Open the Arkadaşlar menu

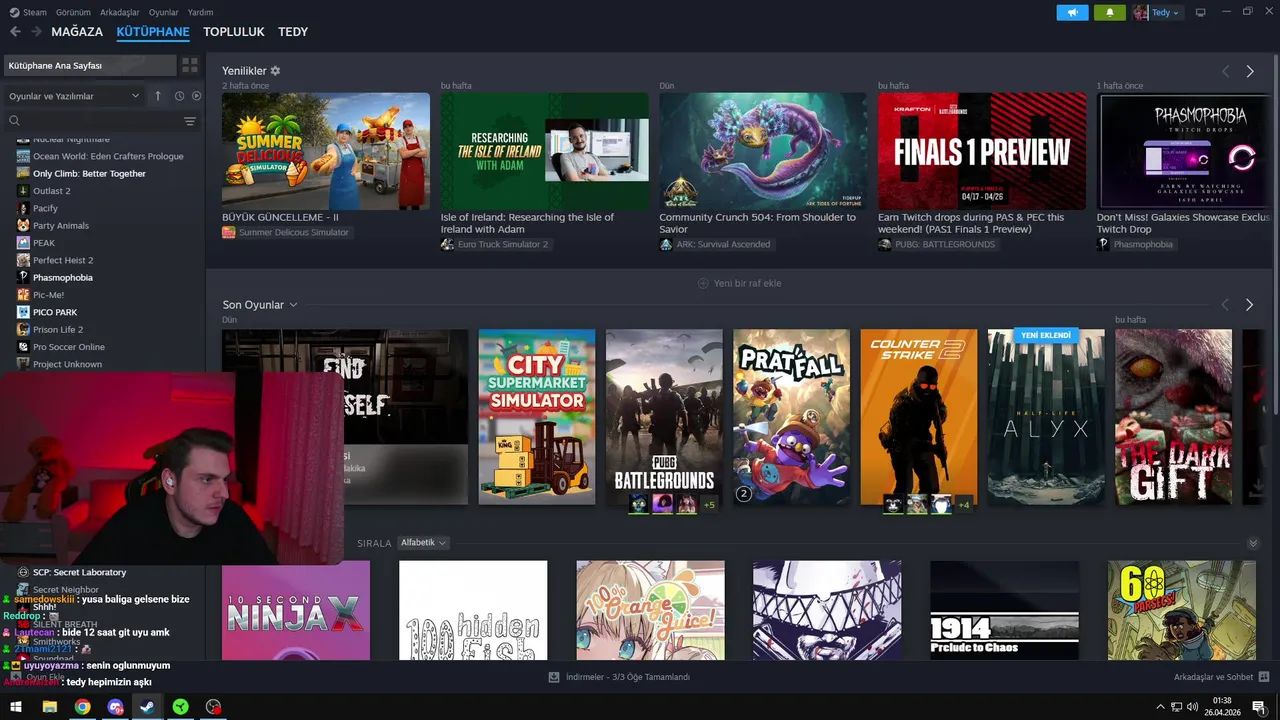(120, 12)
